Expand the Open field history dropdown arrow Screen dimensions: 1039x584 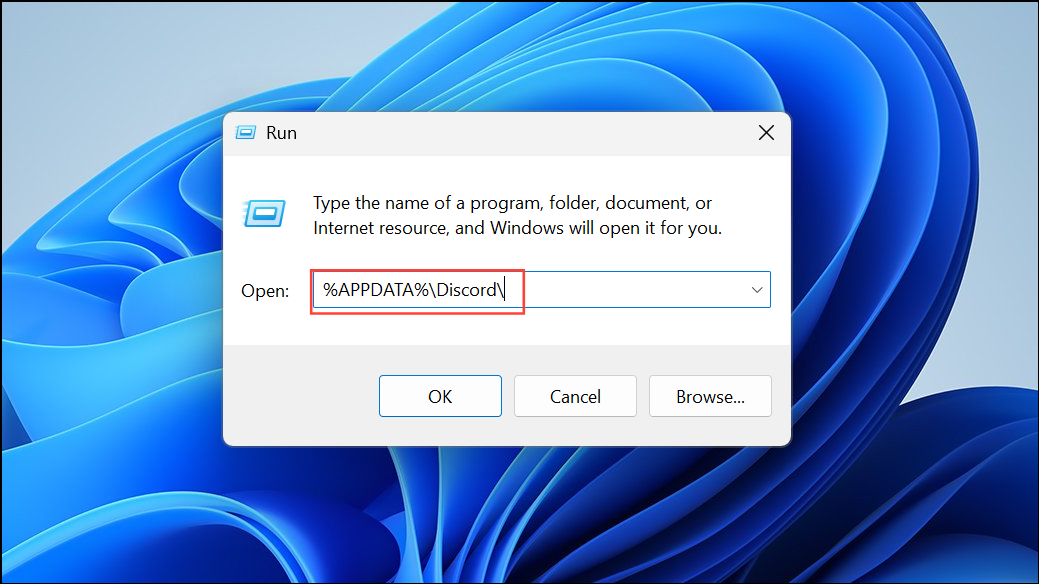click(x=756, y=290)
